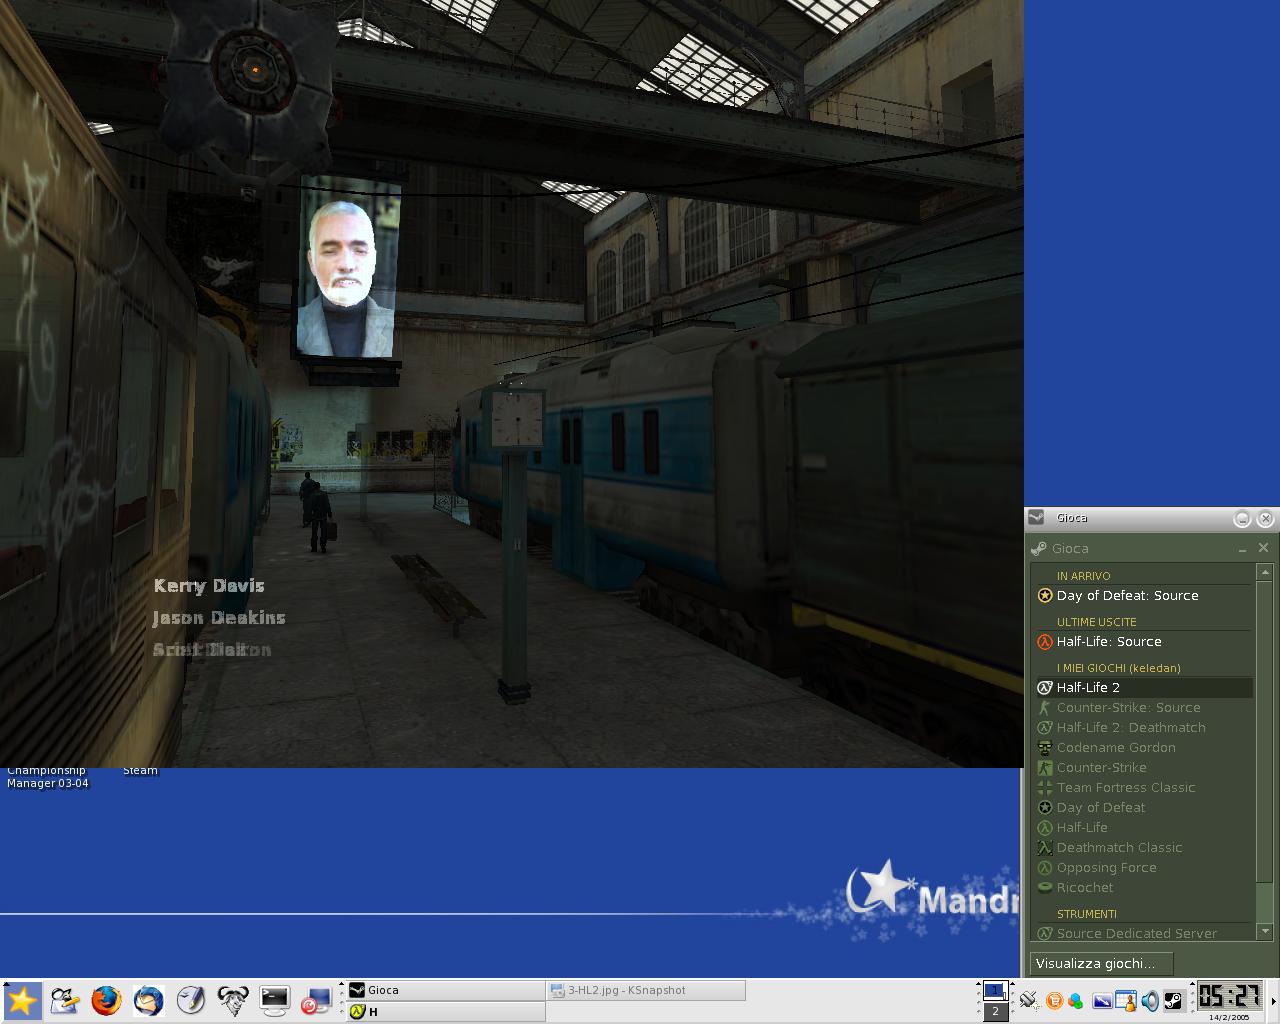
Task: Click the digital clock showing 05:27
Action: 1229,996
